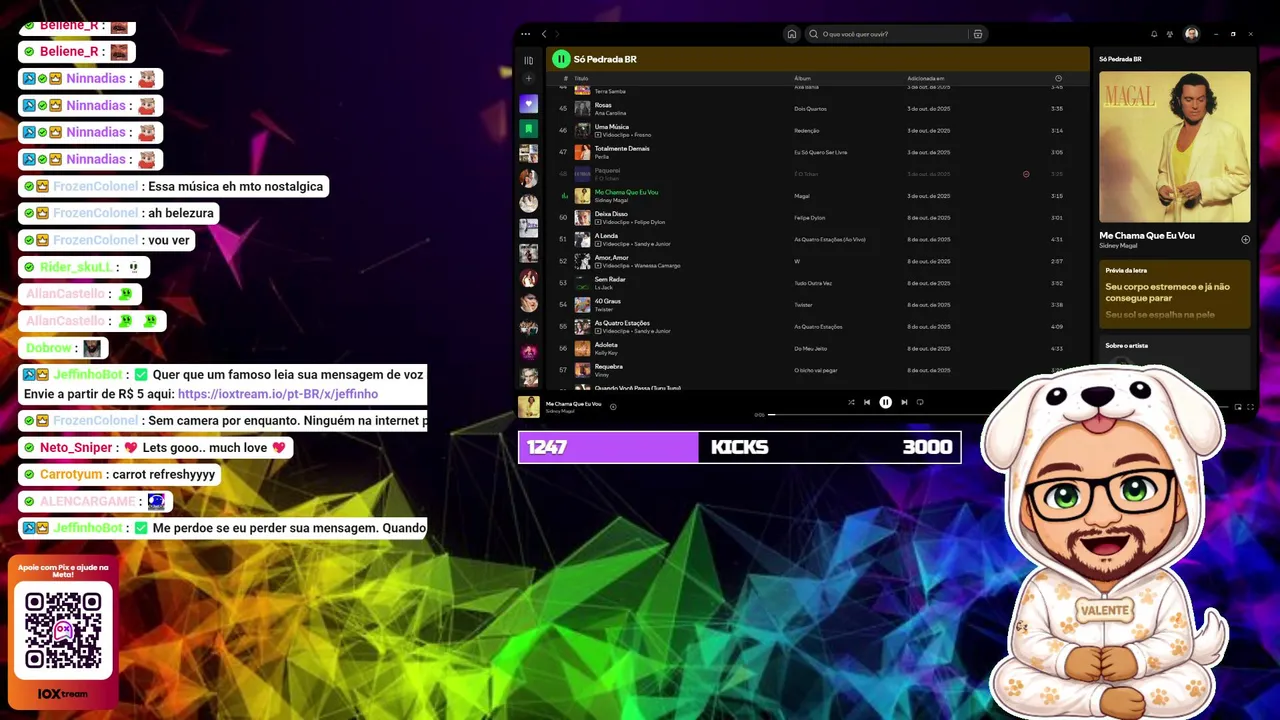Viewport: 1280px width, 720px height.
Task: Open album link Tudo Outra Vez
Action: pyautogui.click(x=813, y=283)
